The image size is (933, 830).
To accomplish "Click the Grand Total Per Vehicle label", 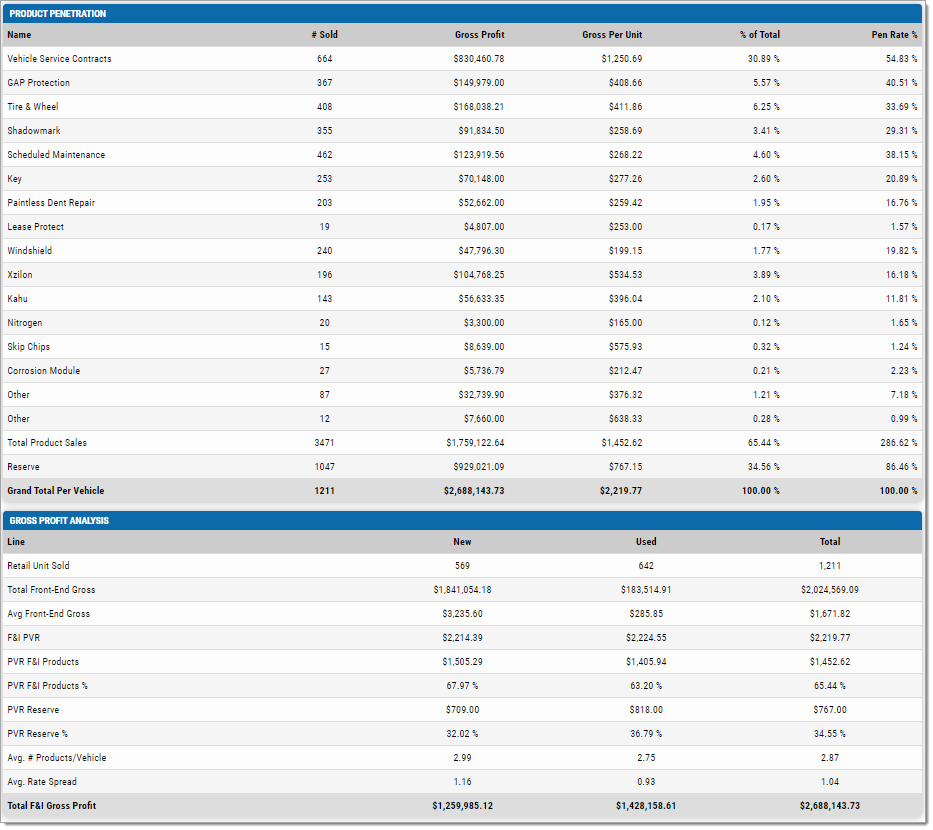I will [x=56, y=491].
